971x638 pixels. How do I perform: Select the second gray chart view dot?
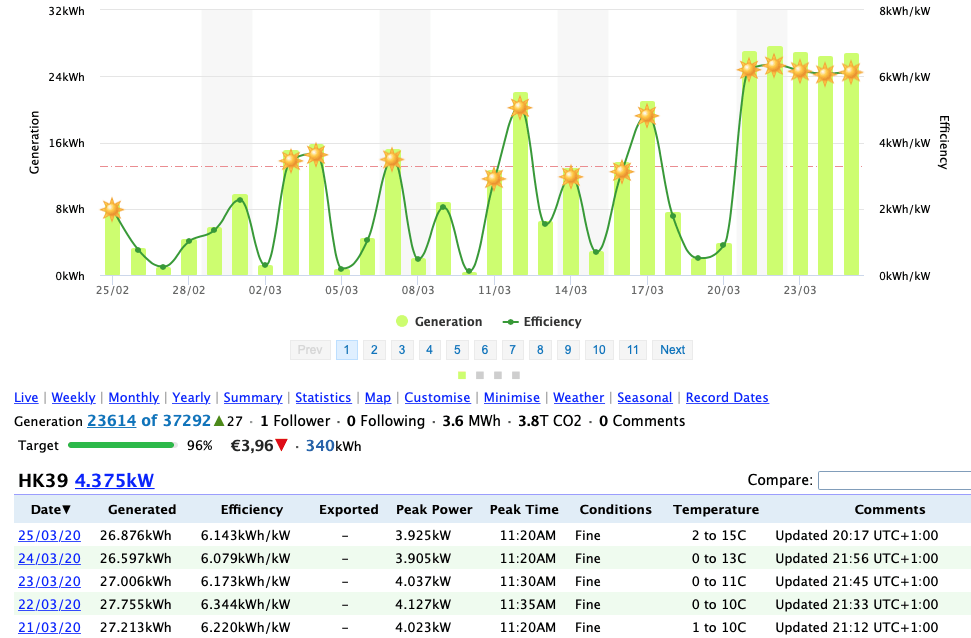pyautogui.click(x=480, y=375)
